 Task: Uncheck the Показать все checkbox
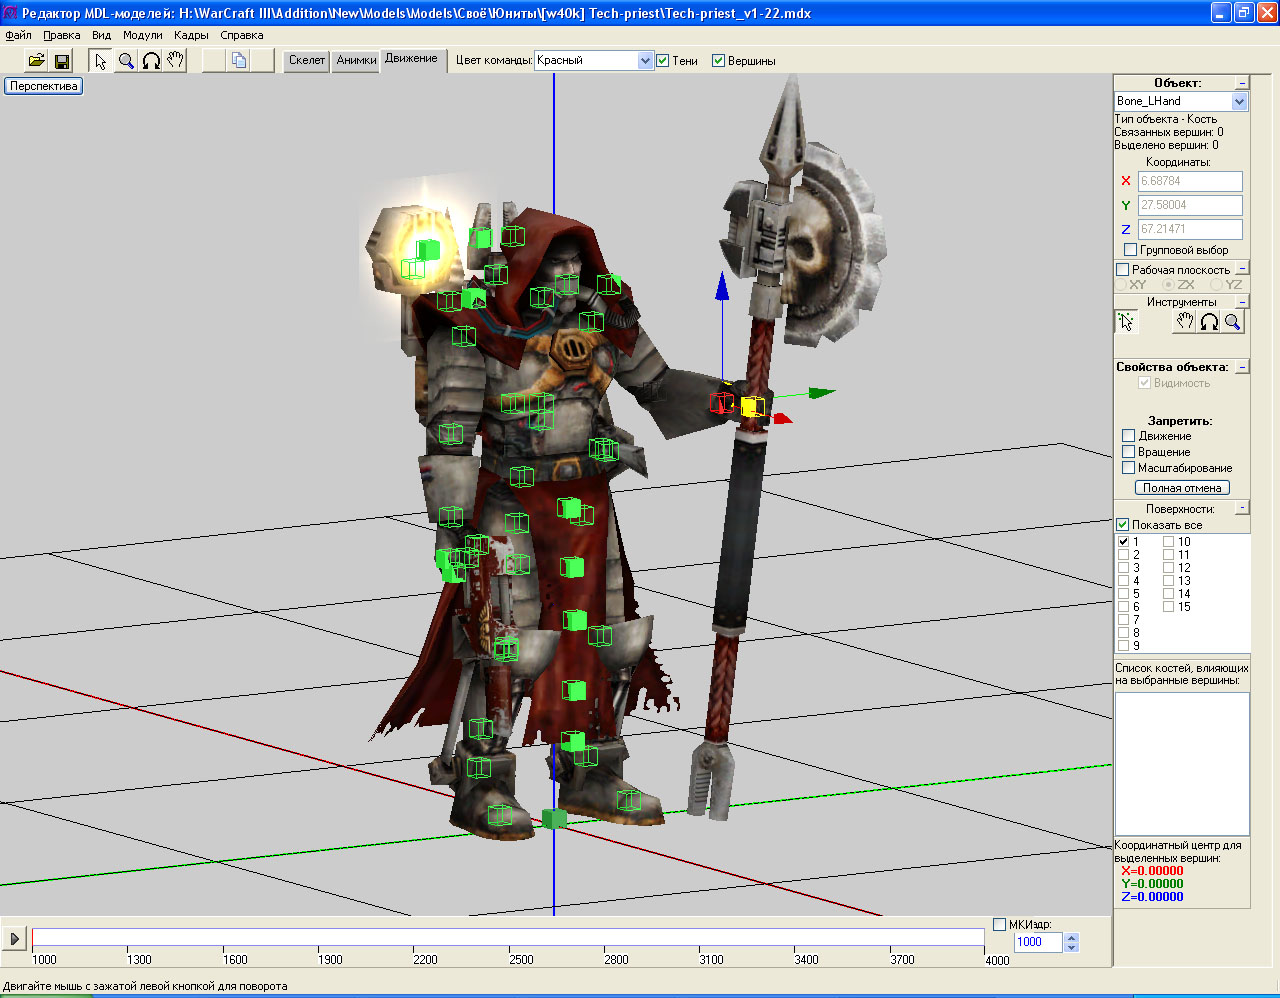tap(1122, 525)
